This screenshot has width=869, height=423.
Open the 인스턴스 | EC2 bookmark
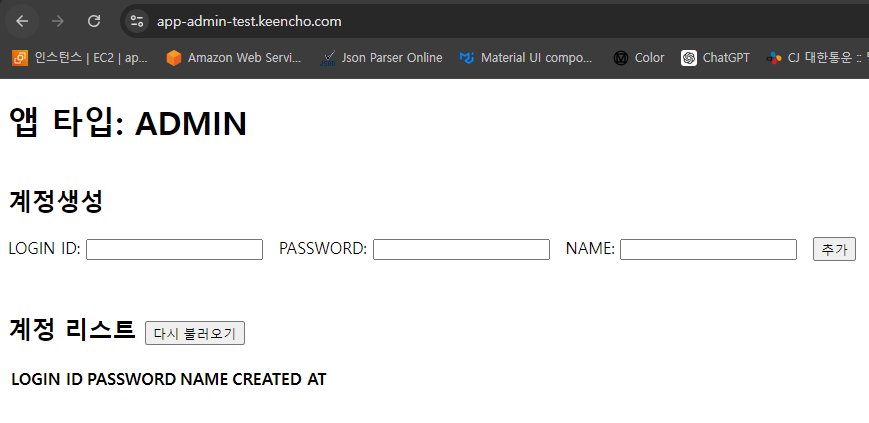tap(80, 58)
